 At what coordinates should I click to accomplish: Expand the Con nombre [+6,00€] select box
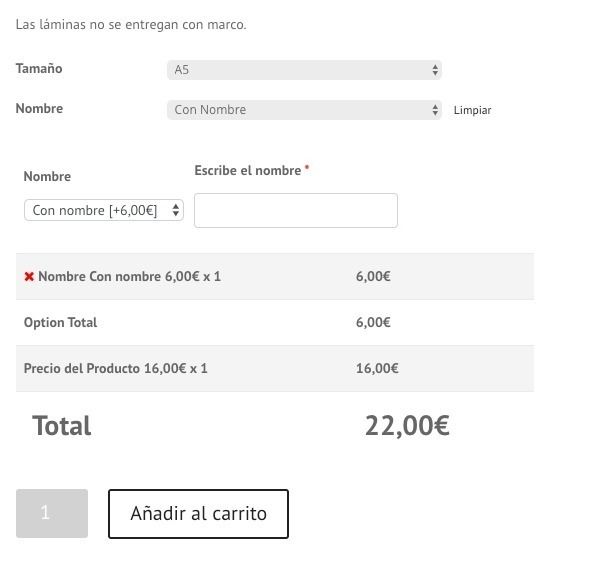click(x=104, y=210)
